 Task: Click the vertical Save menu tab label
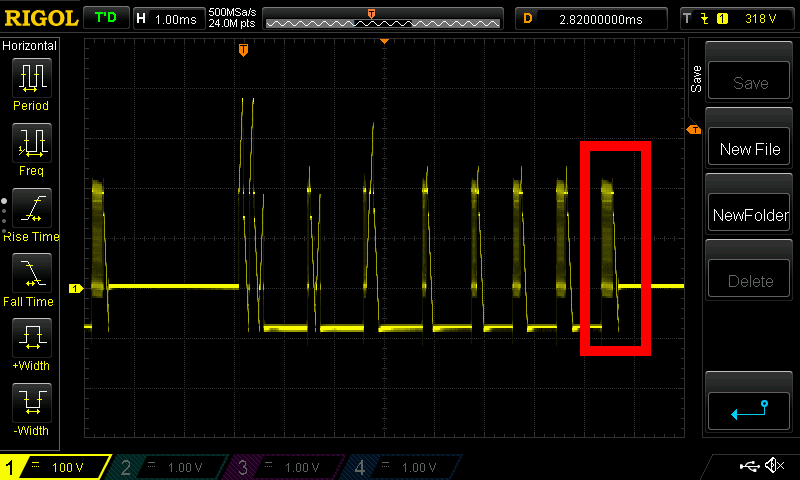(696, 79)
